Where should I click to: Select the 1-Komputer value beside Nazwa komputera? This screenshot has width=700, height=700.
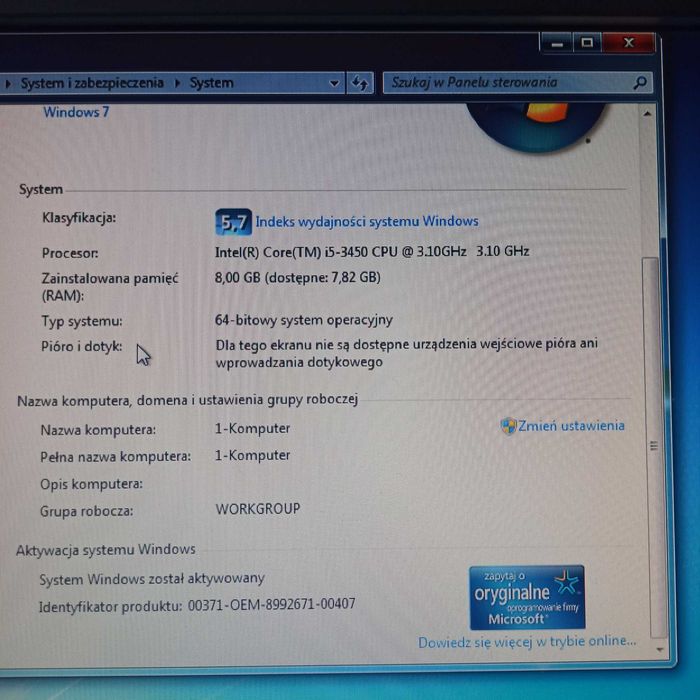[x=252, y=429]
